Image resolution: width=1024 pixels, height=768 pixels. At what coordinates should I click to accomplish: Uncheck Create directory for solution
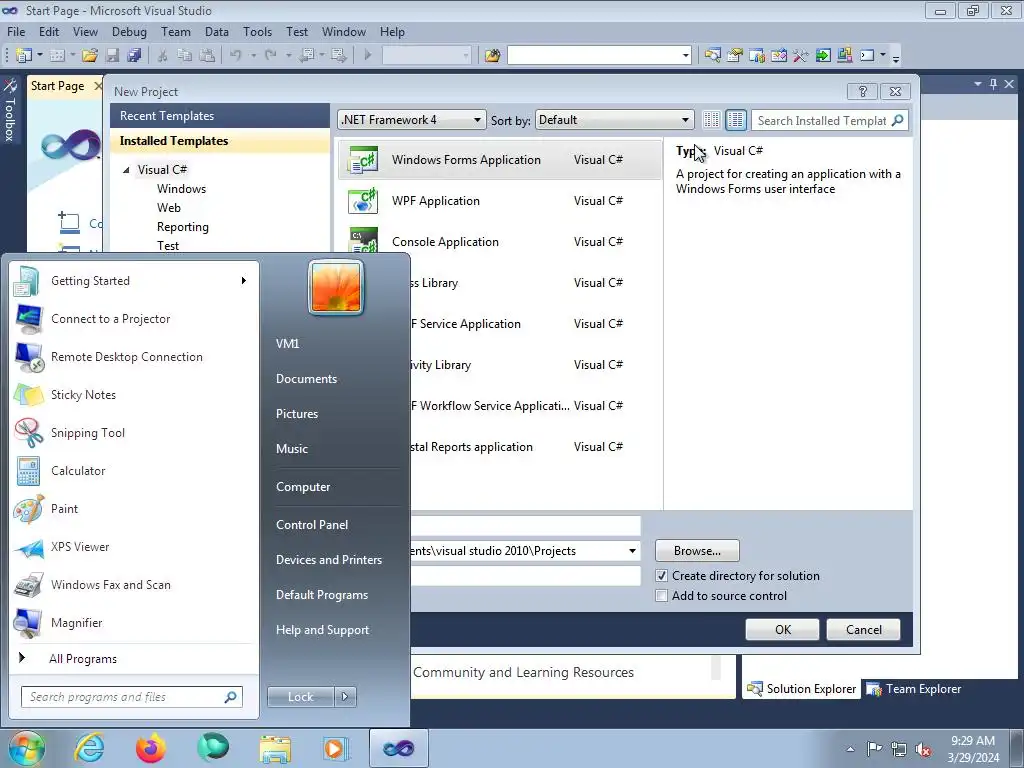tap(662, 576)
